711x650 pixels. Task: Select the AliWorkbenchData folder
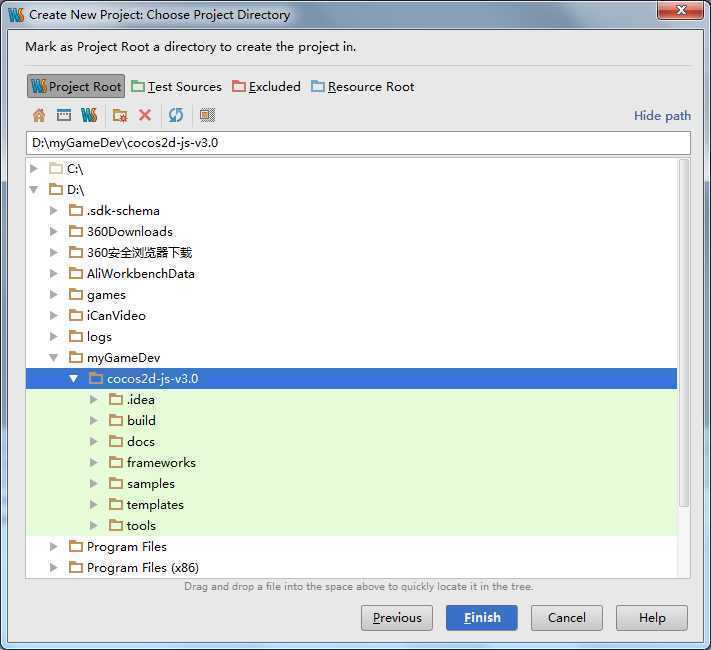click(x=132, y=274)
